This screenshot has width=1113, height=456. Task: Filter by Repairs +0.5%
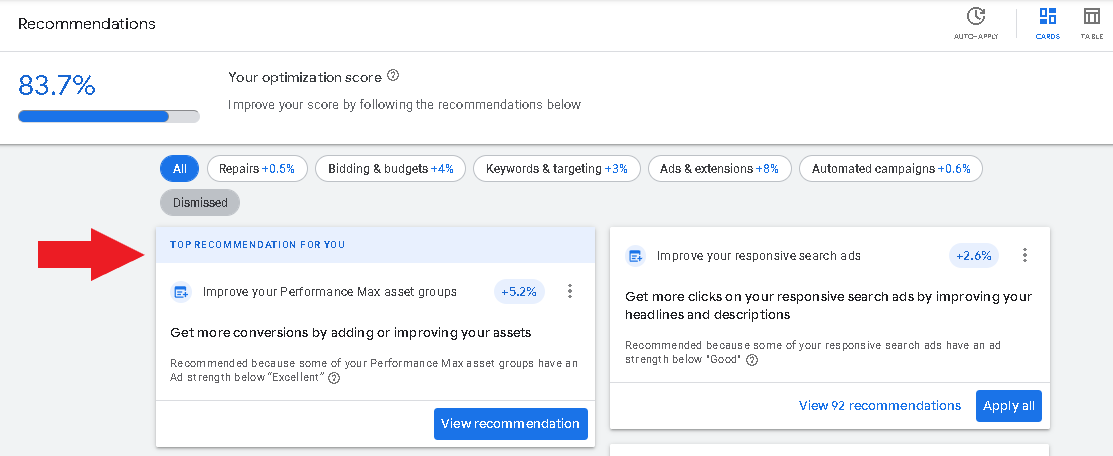pos(257,169)
